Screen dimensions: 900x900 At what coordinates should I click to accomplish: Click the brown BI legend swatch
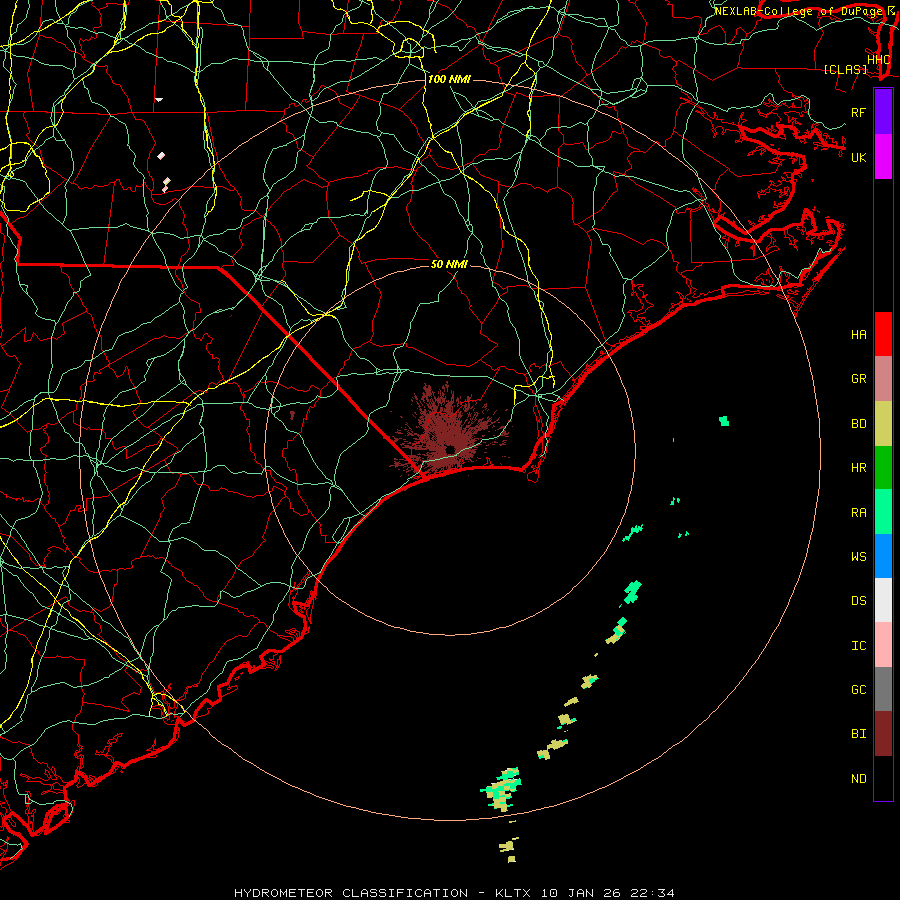point(883,734)
